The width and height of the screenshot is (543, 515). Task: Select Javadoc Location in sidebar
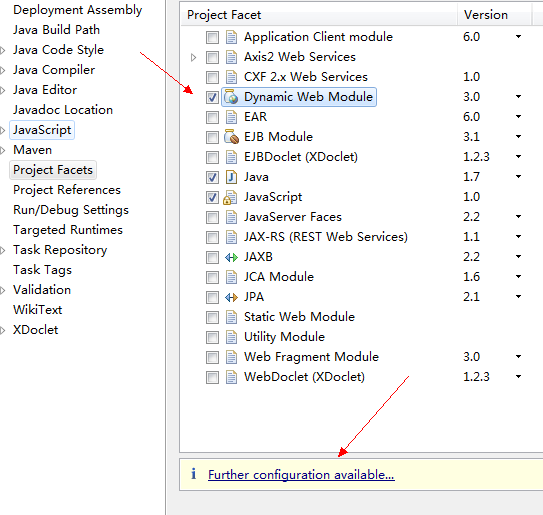pyautogui.click(x=63, y=110)
